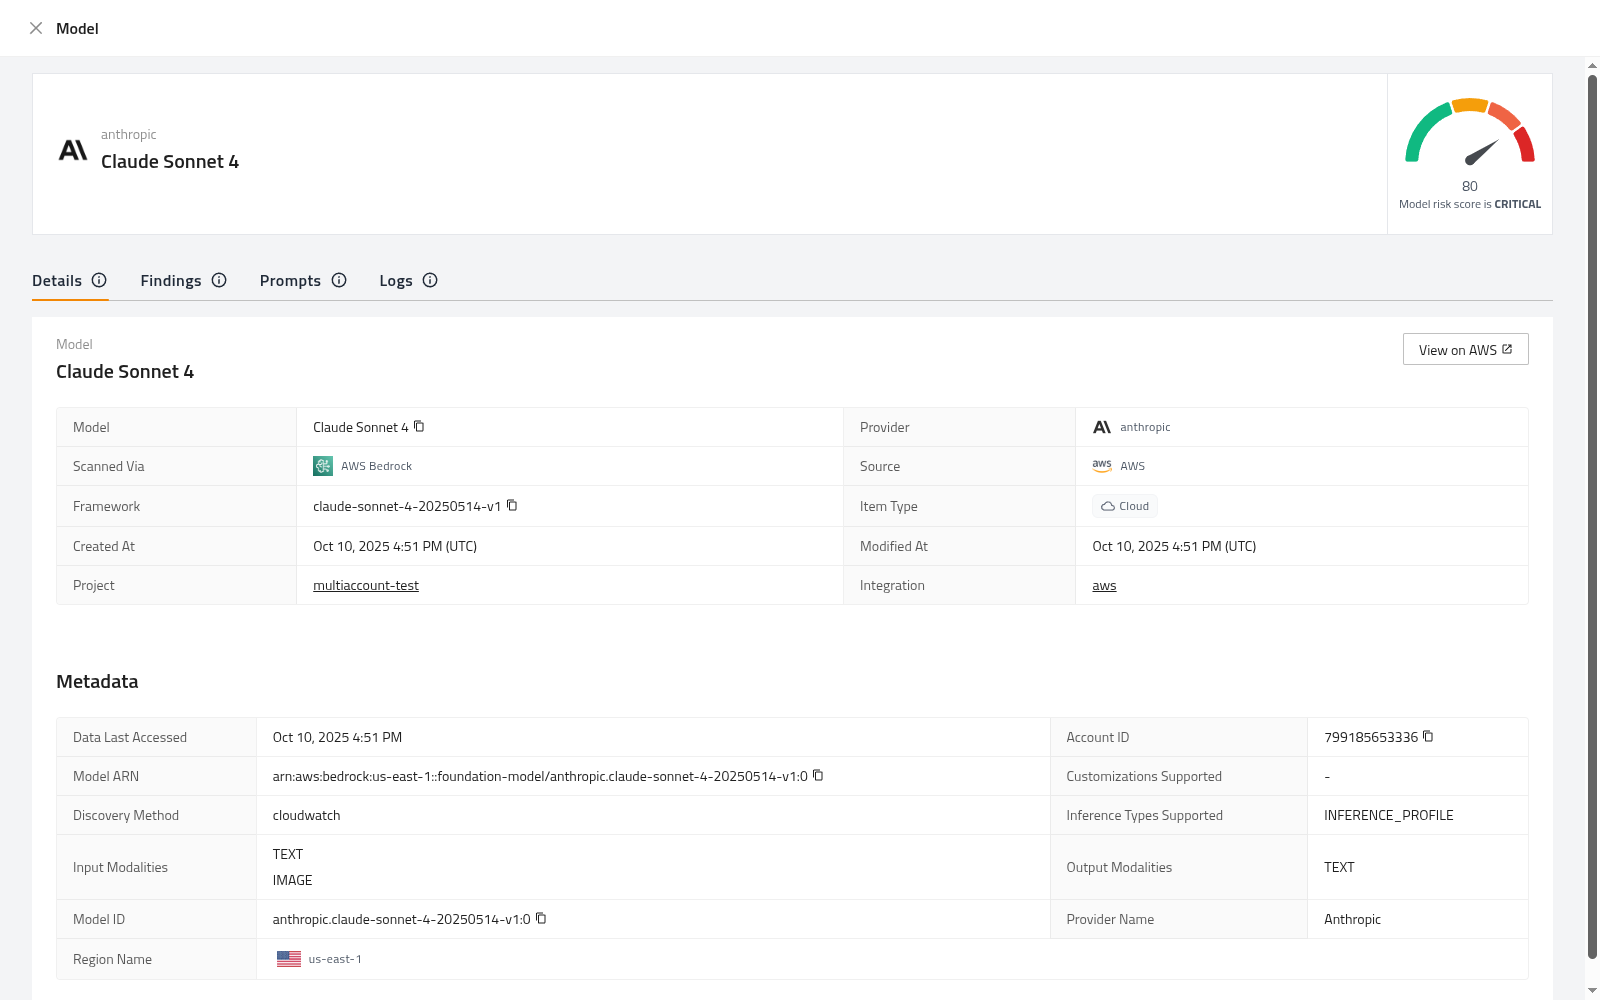Click the Customizations Supported label
Image resolution: width=1600 pixels, height=1000 pixels.
pos(1144,776)
